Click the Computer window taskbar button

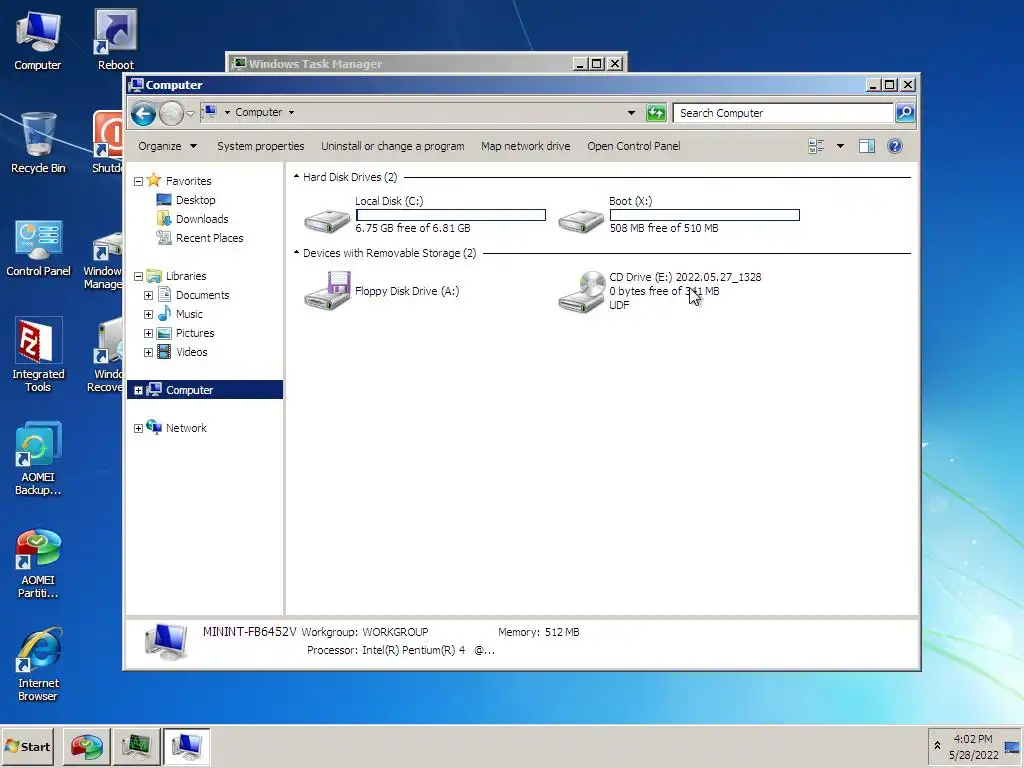(186, 746)
